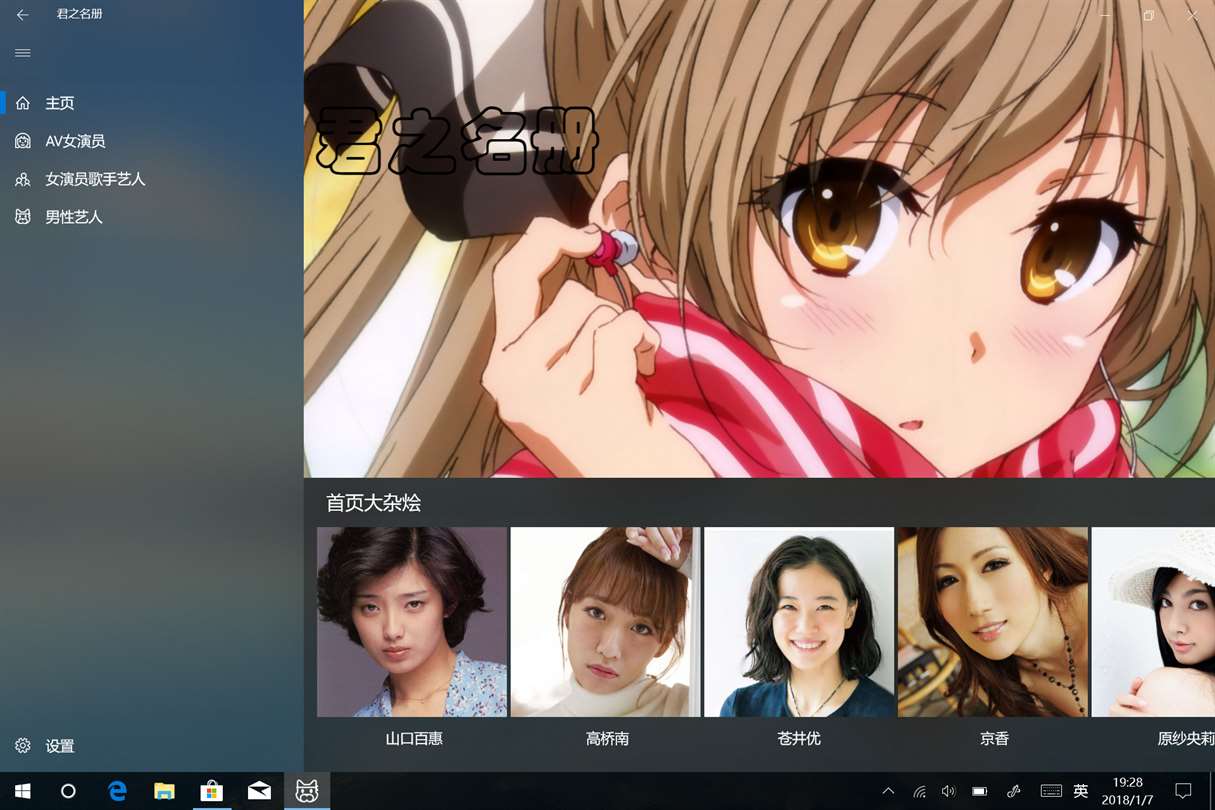Click the gear icon beside 设置
1215x810 pixels.
[x=23, y=746]
